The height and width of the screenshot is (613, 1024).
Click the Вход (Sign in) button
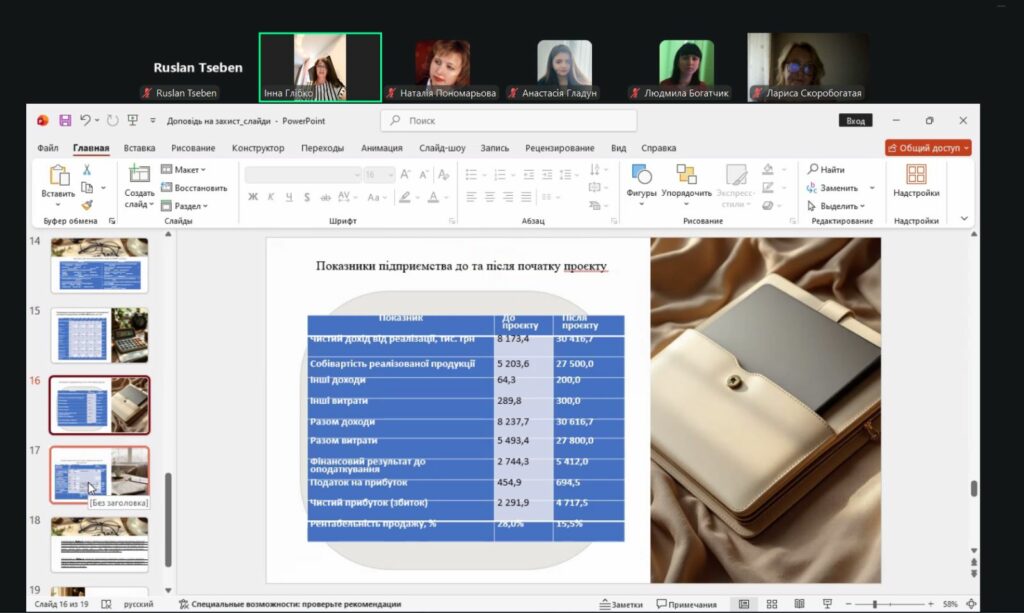(x=855, y=121)
